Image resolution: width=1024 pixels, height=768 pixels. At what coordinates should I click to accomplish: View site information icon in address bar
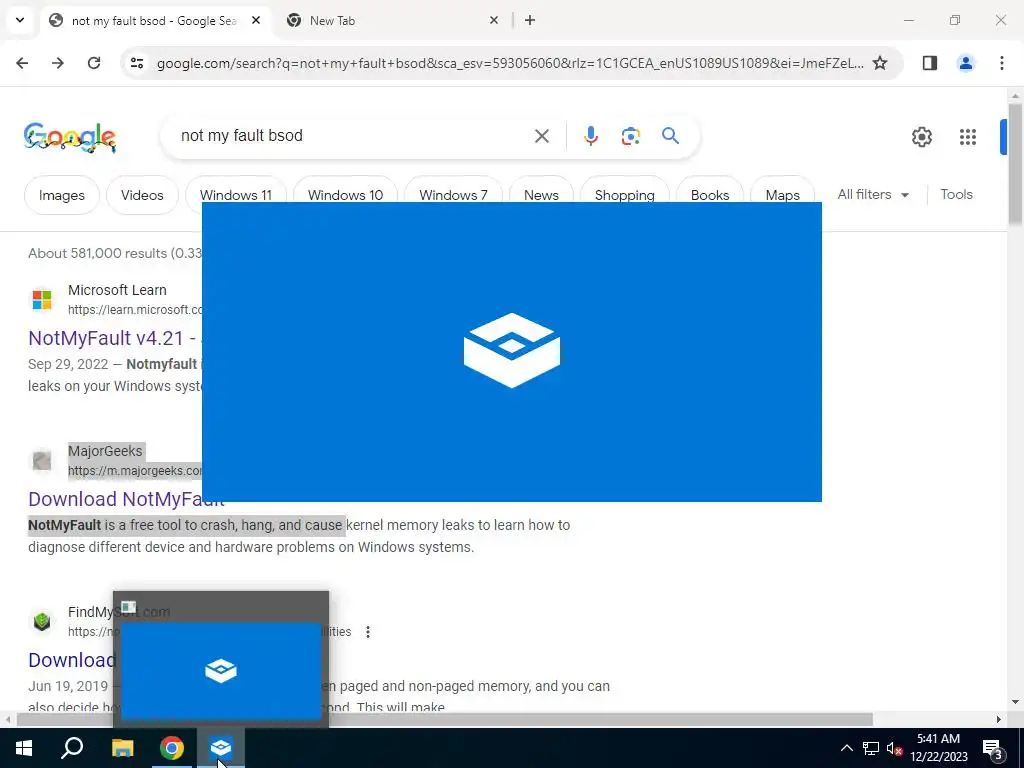tap(137, 63)
